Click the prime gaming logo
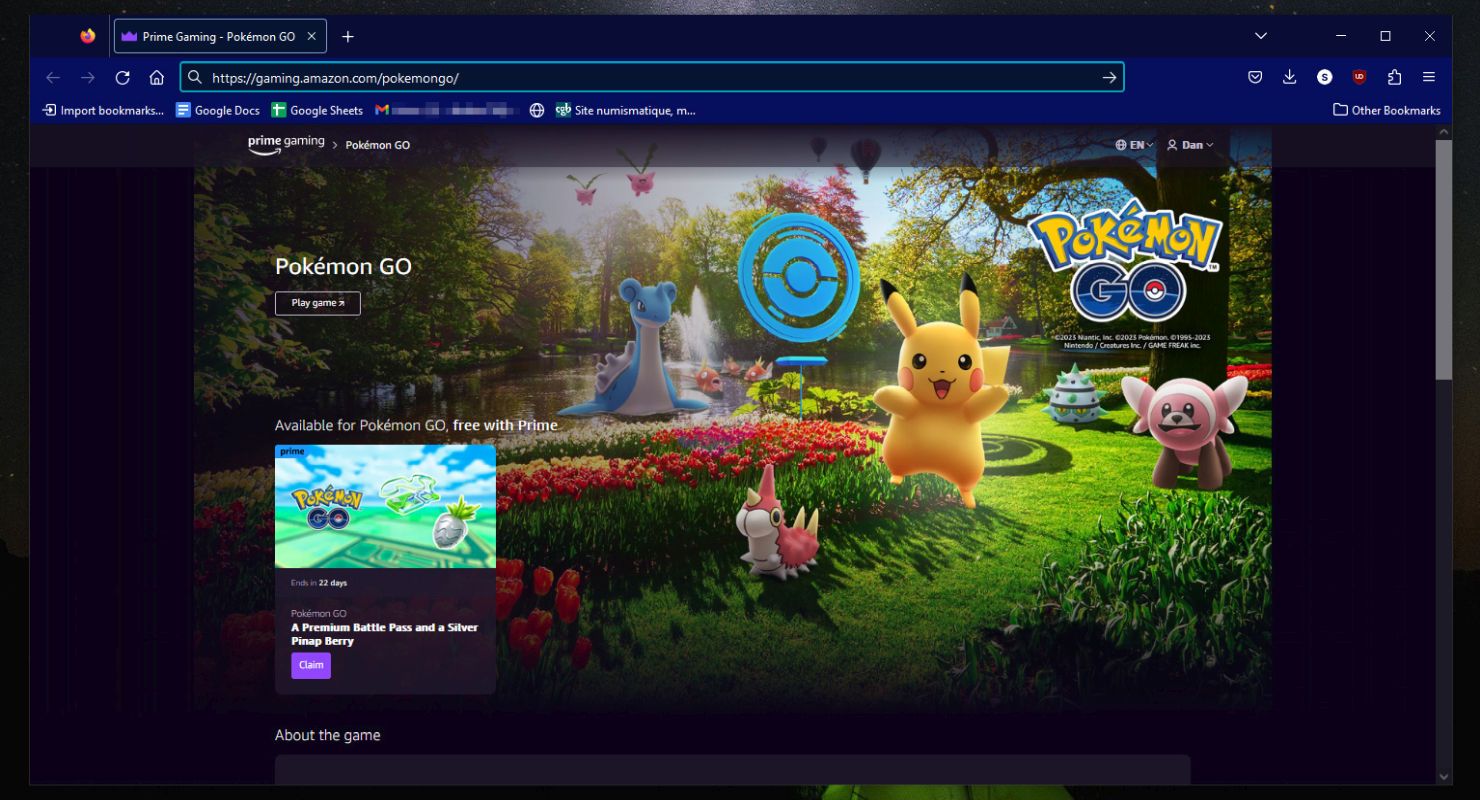The height and width of the screenshot is (800, 1480). (x=286, y=144)
